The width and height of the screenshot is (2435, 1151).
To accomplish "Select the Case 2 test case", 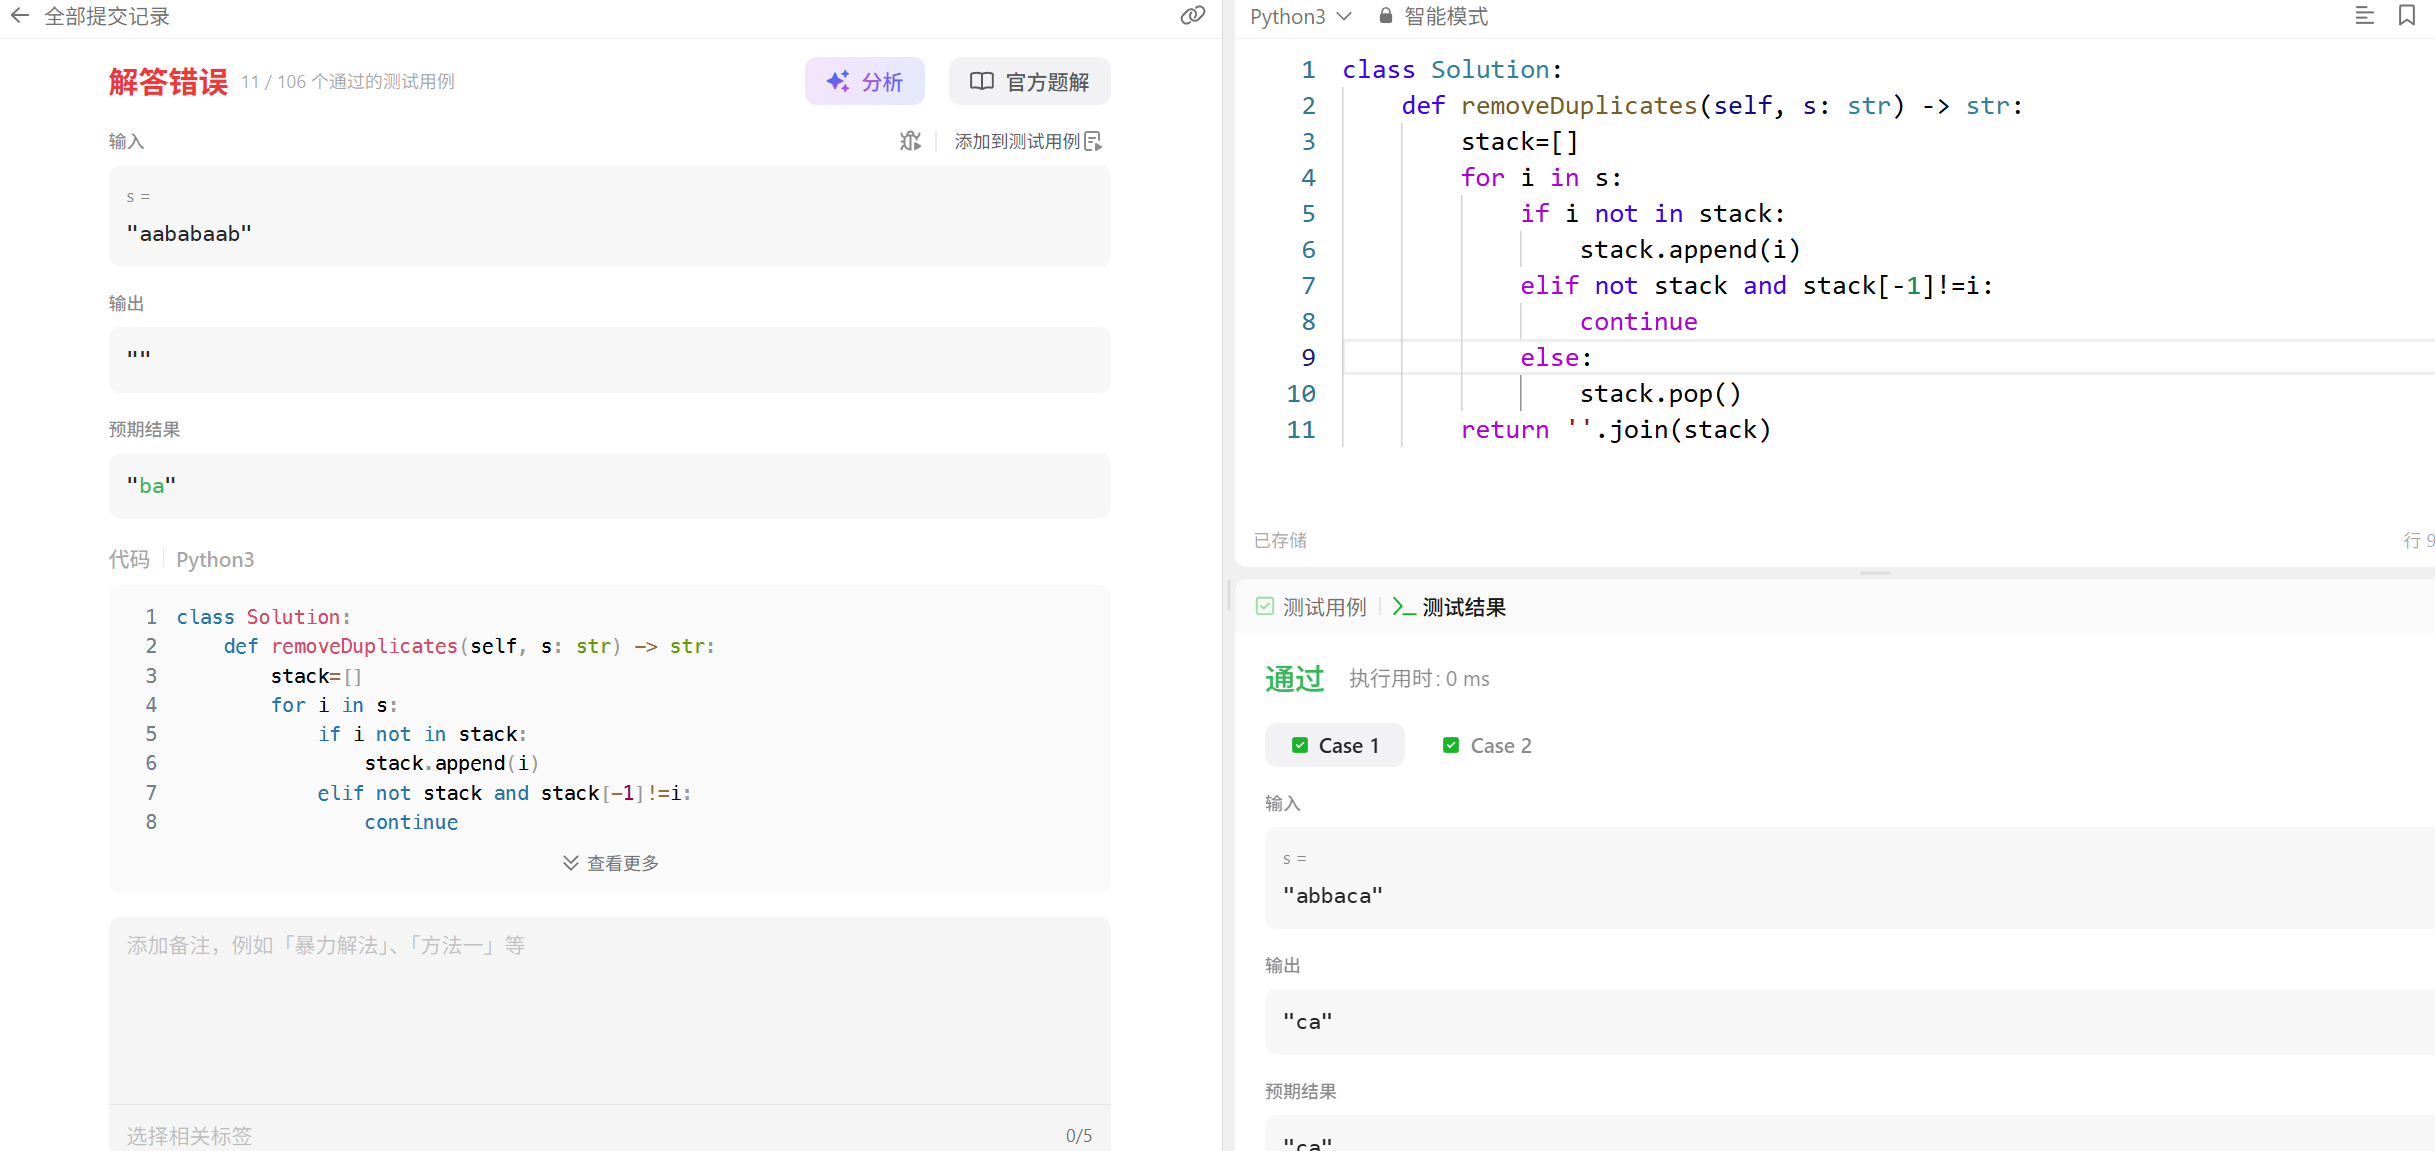I will click(1488, 746).
